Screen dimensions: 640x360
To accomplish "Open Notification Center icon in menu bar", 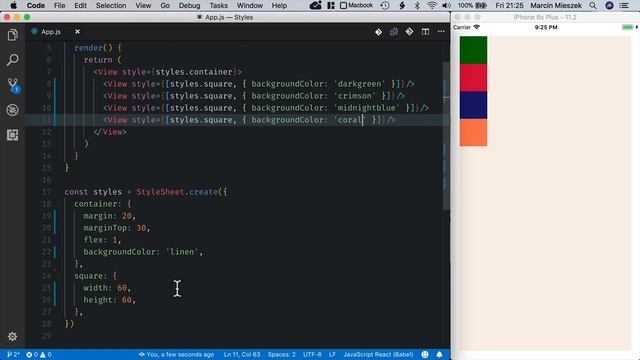I will click(x=624, y=5).
